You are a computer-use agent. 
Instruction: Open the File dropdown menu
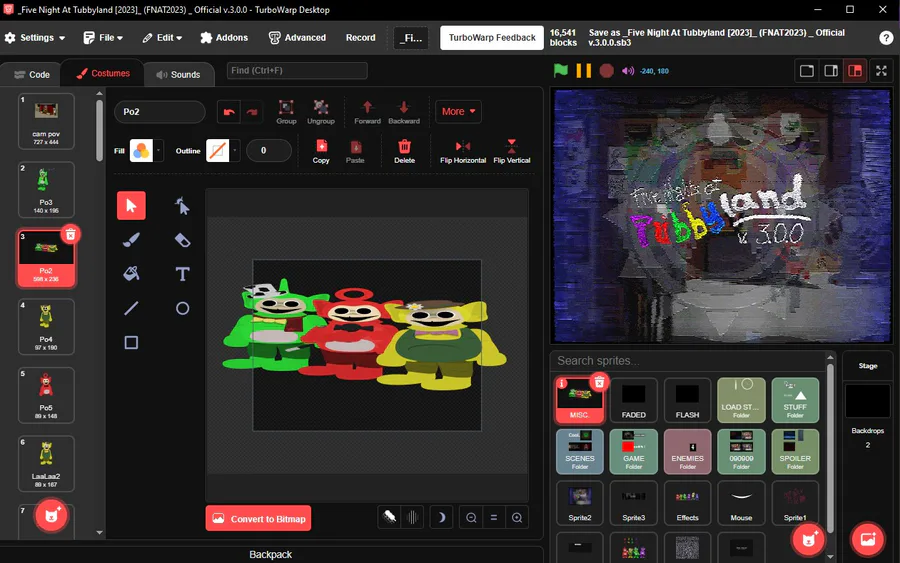coord(103,38)
